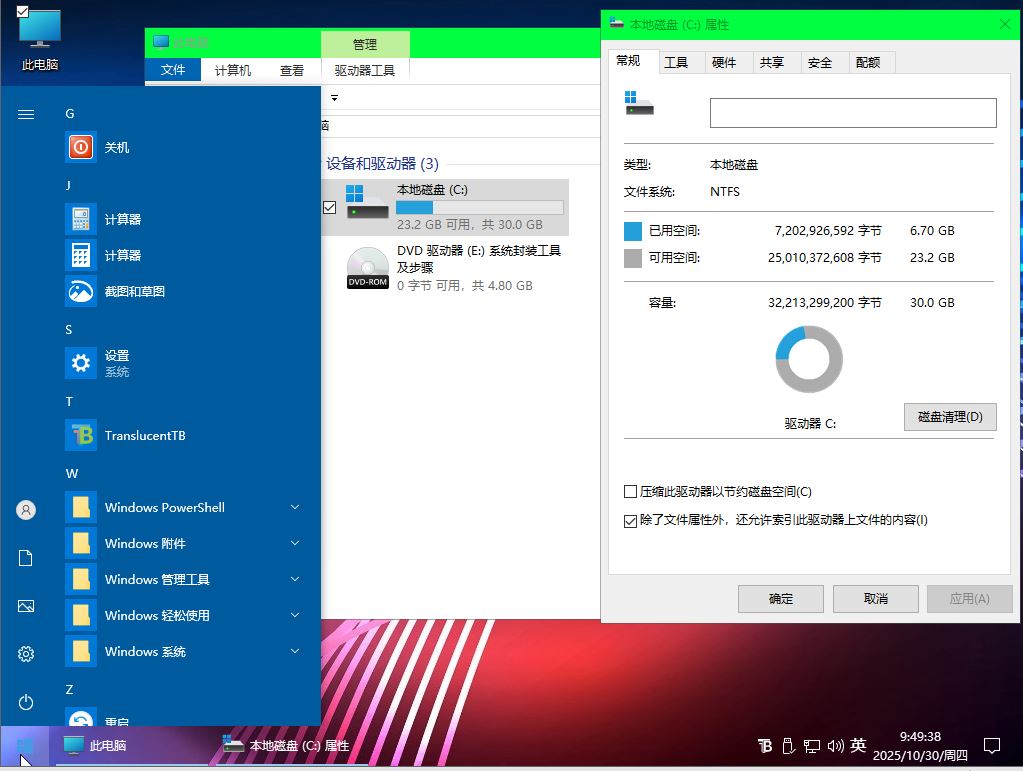Open the user account icon in Start

(x=26, y=510)
